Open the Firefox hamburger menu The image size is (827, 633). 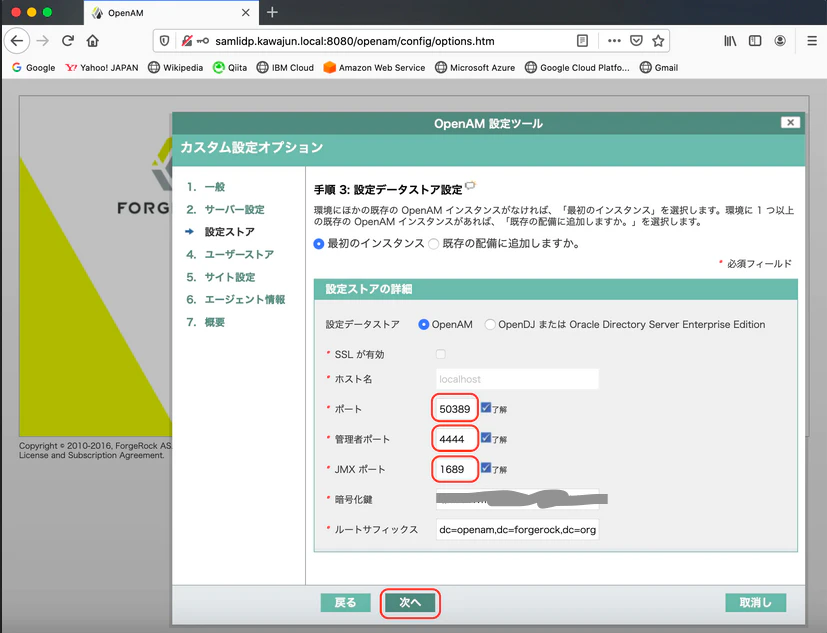click(x=812, y=41)
